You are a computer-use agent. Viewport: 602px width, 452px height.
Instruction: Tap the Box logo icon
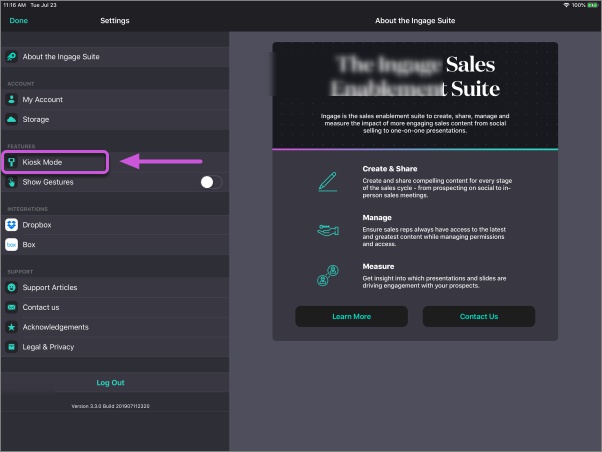(x=12, y=245)
